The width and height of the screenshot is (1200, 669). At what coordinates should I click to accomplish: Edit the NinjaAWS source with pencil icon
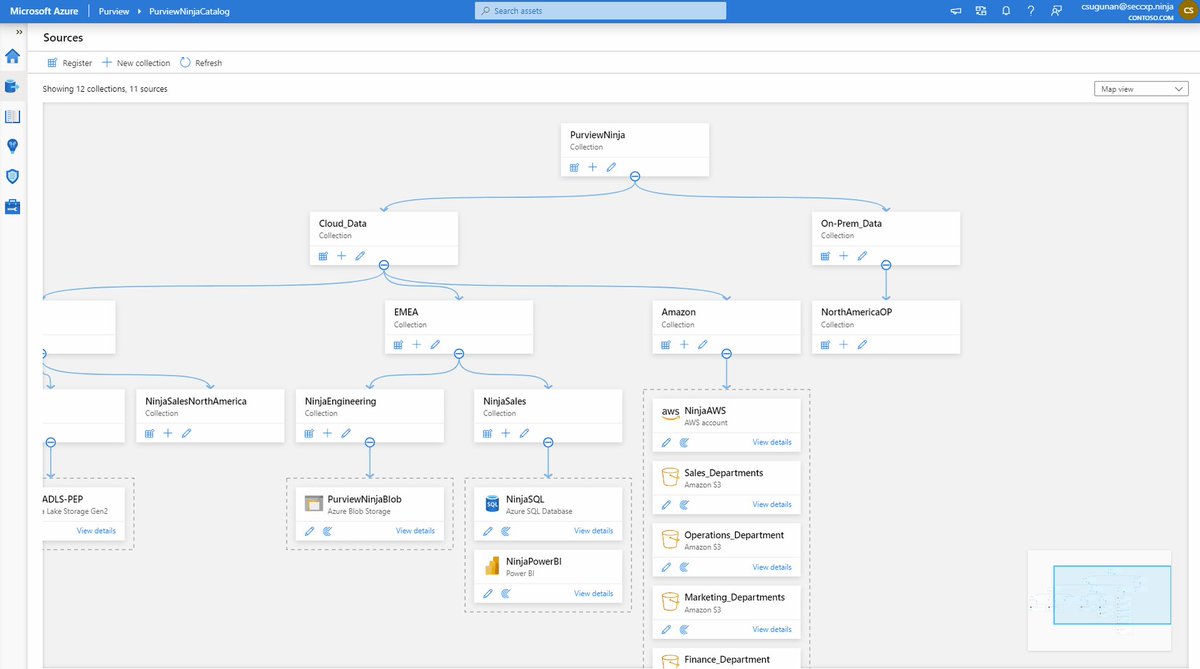pos(666,442)
